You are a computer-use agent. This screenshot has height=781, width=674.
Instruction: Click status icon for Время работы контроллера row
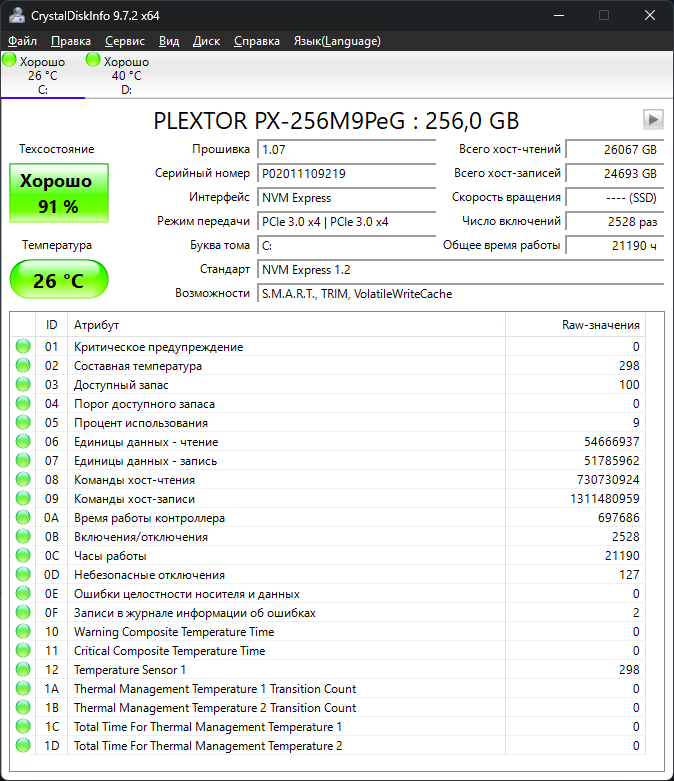point(23,517)
